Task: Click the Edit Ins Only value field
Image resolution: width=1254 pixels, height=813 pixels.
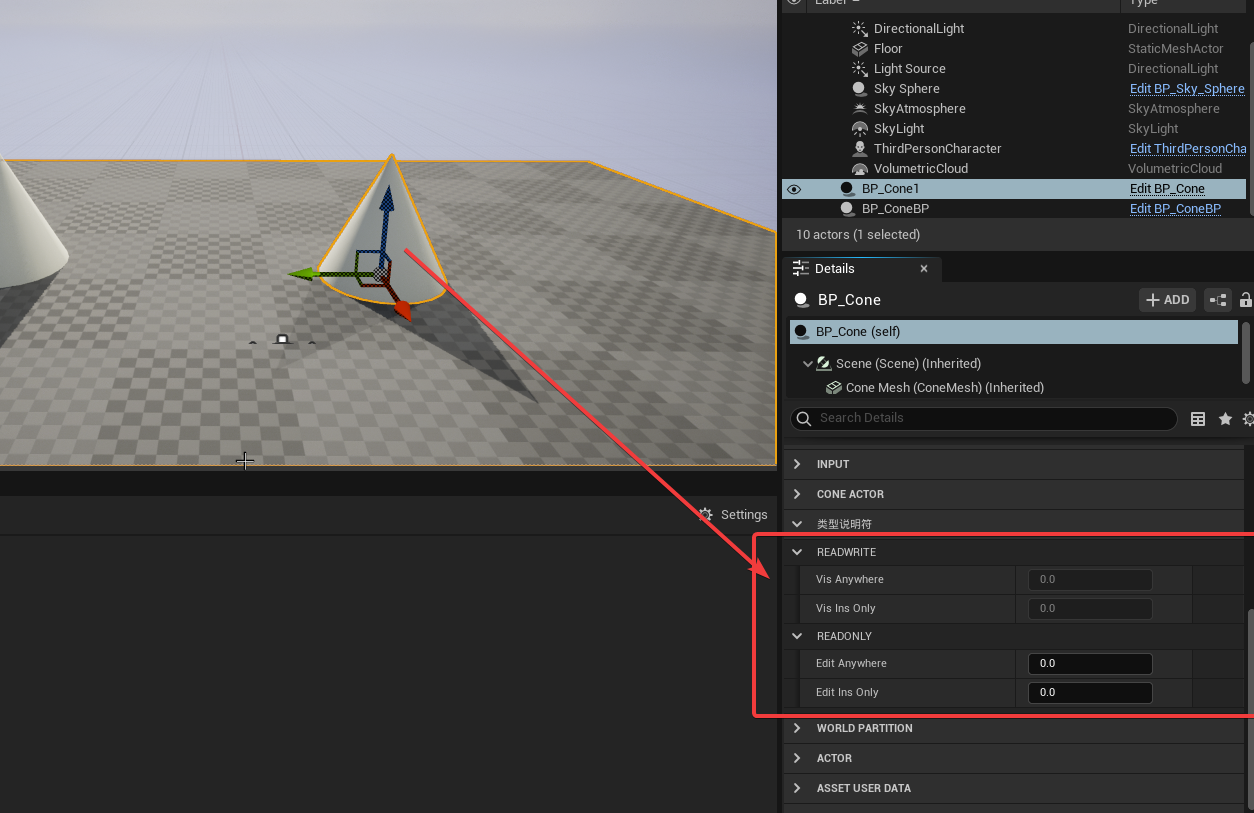Action: [1090, 693]
